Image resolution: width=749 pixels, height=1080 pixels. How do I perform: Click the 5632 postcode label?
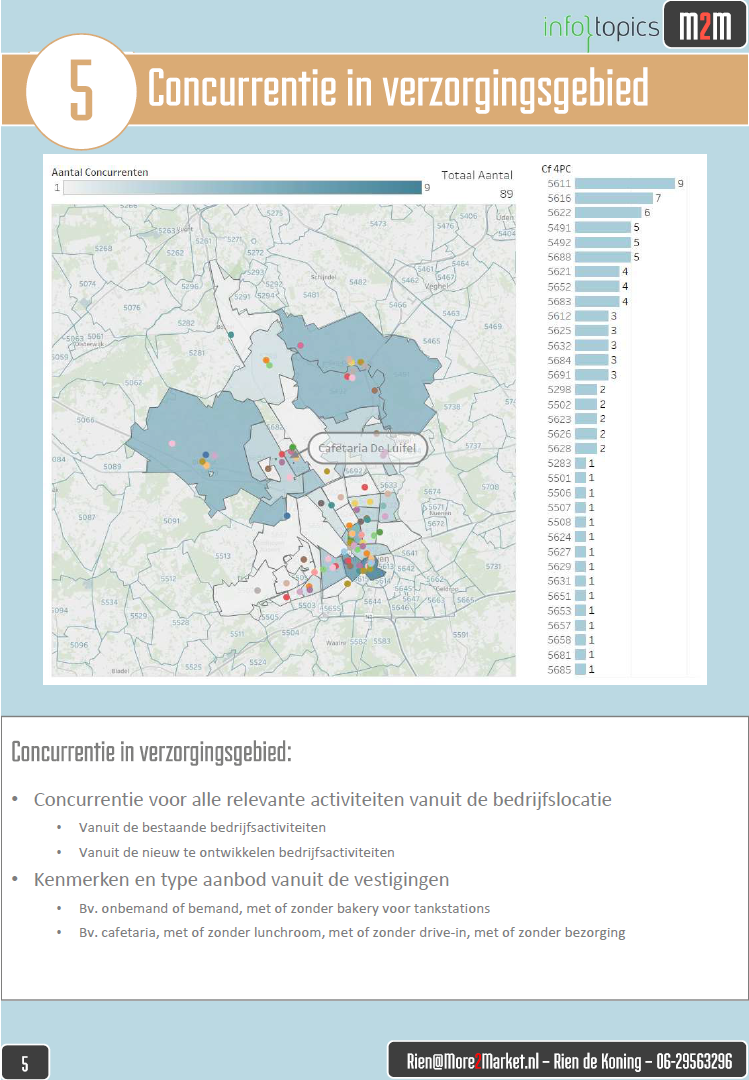[559, 346]
